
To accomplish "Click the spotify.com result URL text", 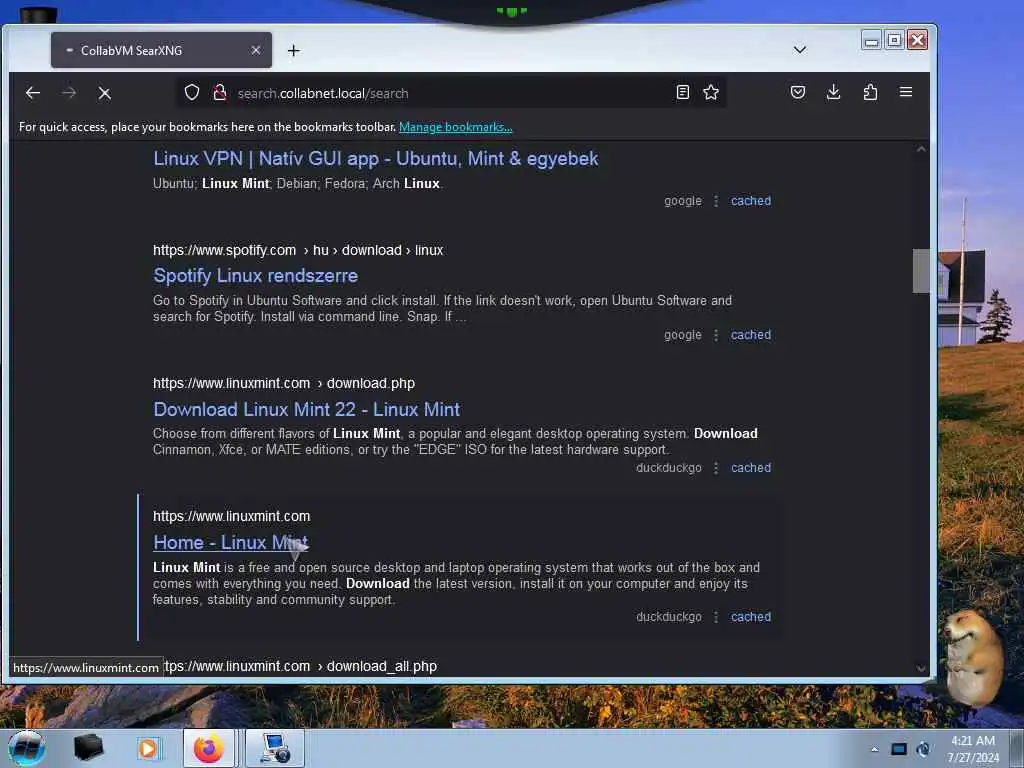I will point(298,250).
